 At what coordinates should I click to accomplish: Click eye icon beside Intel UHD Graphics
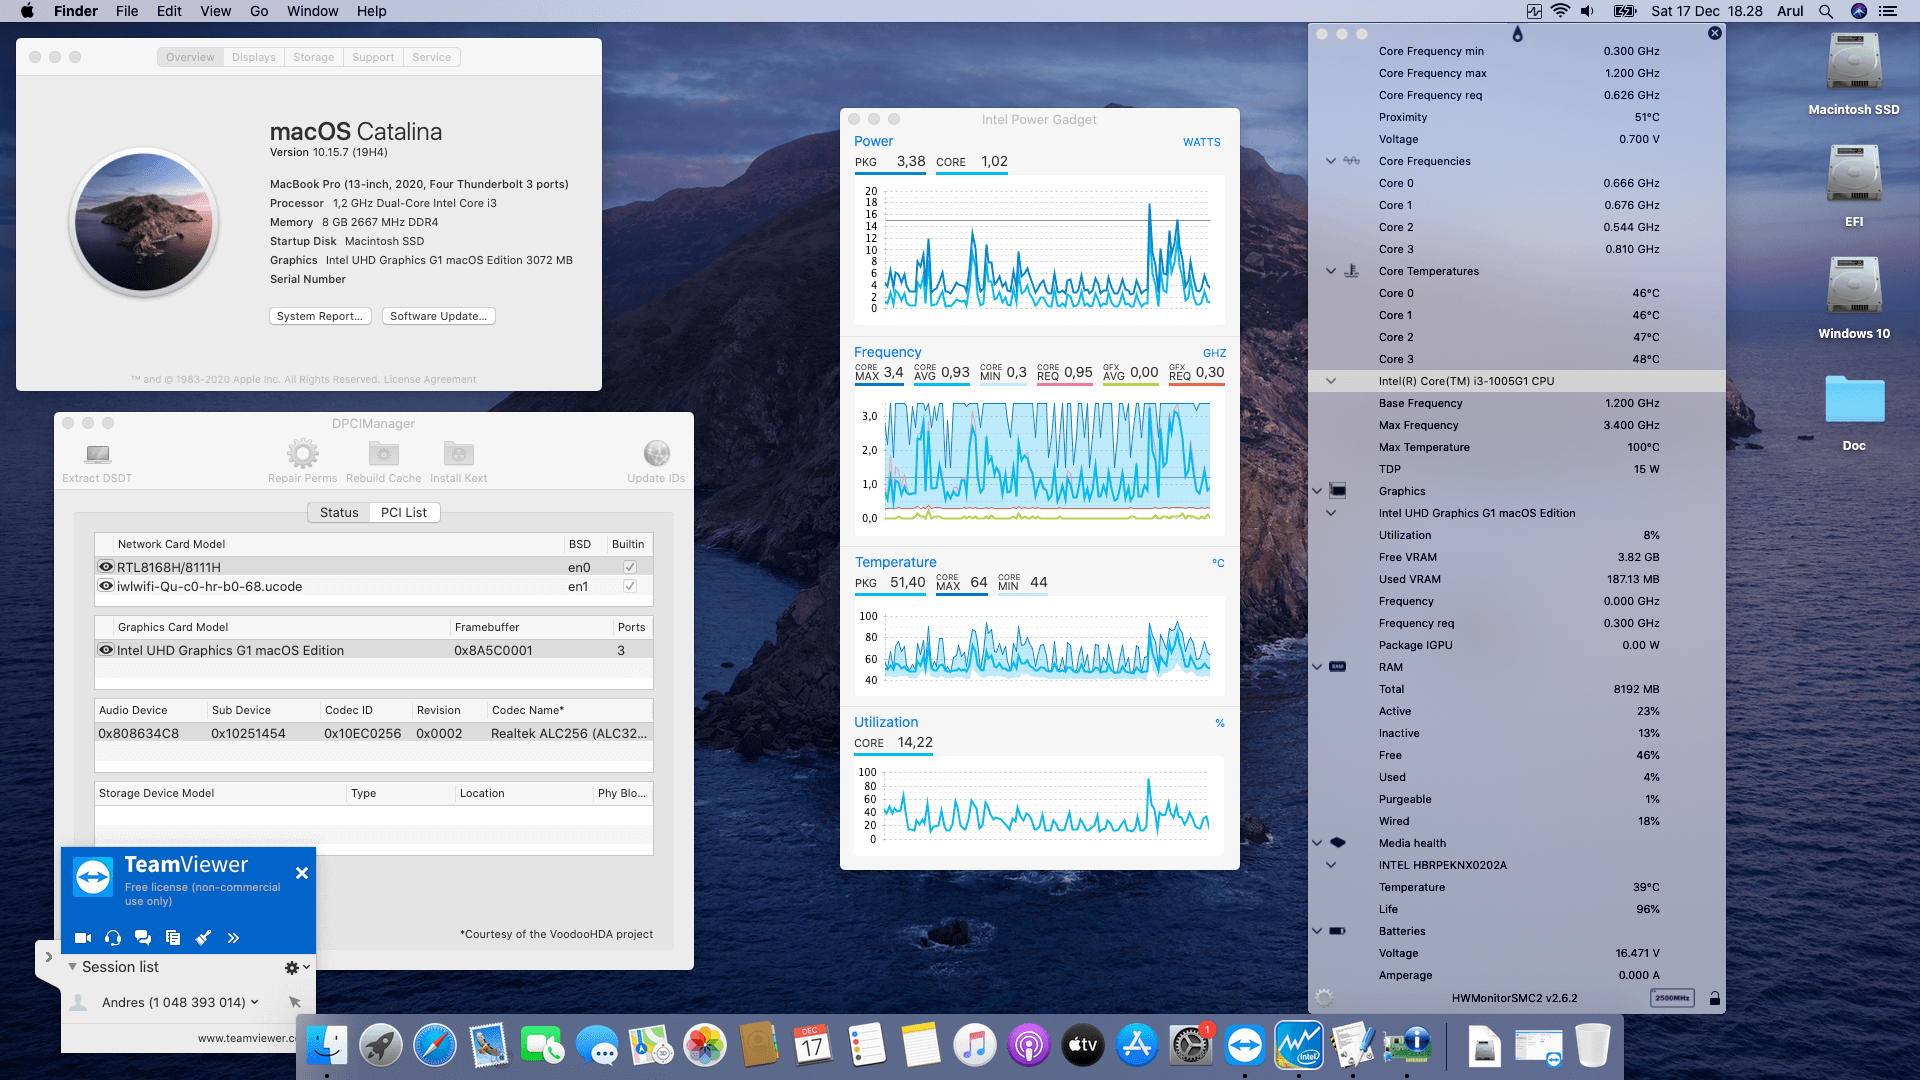(105, 650)
